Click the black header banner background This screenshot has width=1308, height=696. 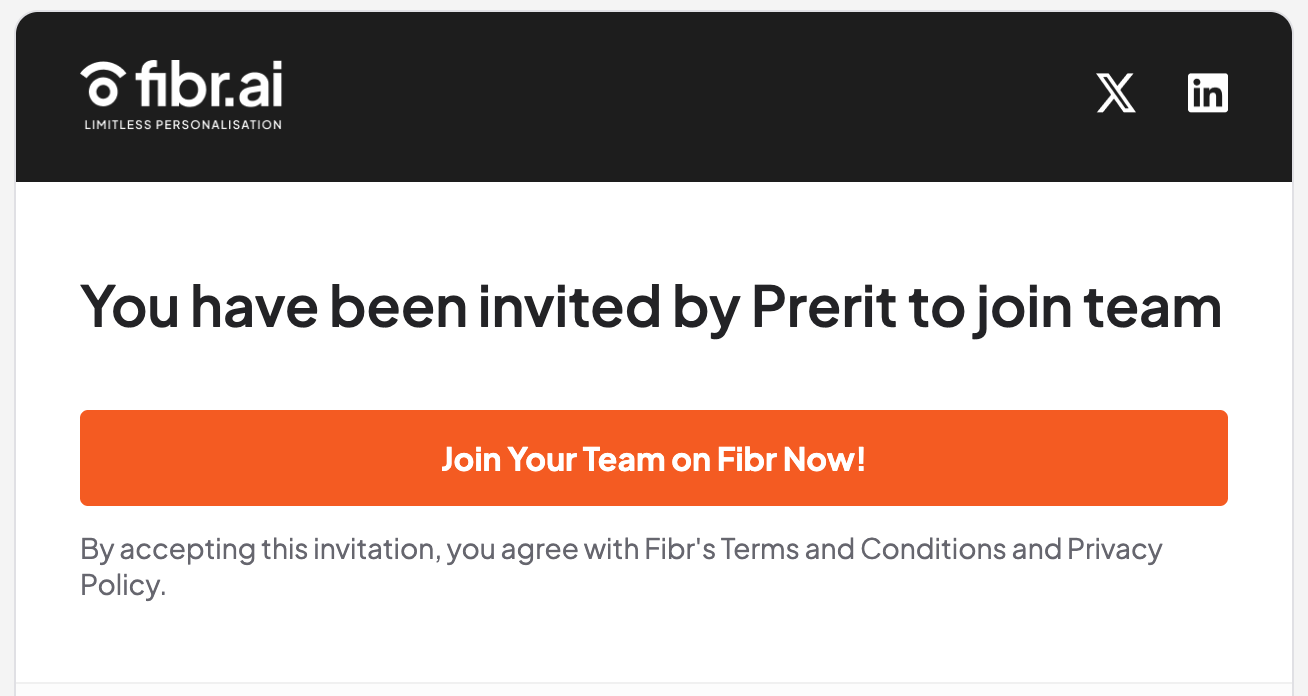tap(654, 97)
